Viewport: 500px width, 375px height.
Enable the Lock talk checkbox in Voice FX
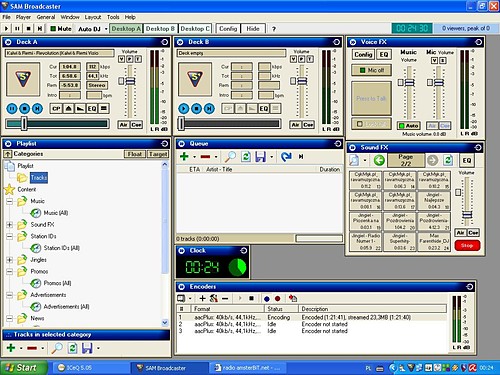click(360, 124)
